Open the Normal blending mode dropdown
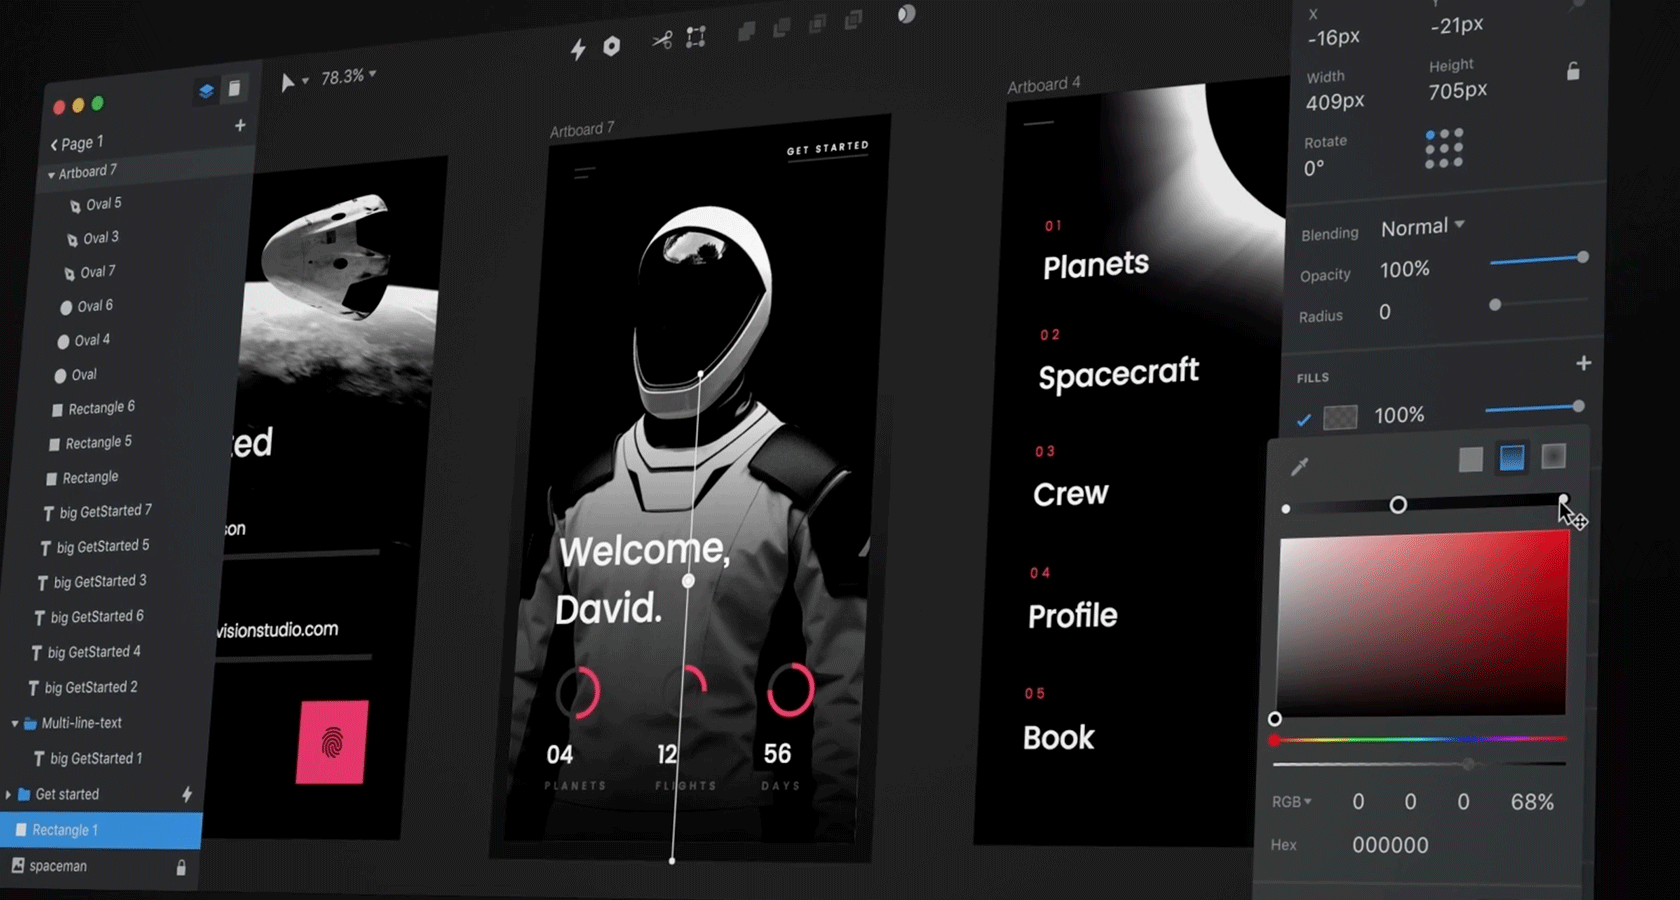 (x=1422, y=226)
